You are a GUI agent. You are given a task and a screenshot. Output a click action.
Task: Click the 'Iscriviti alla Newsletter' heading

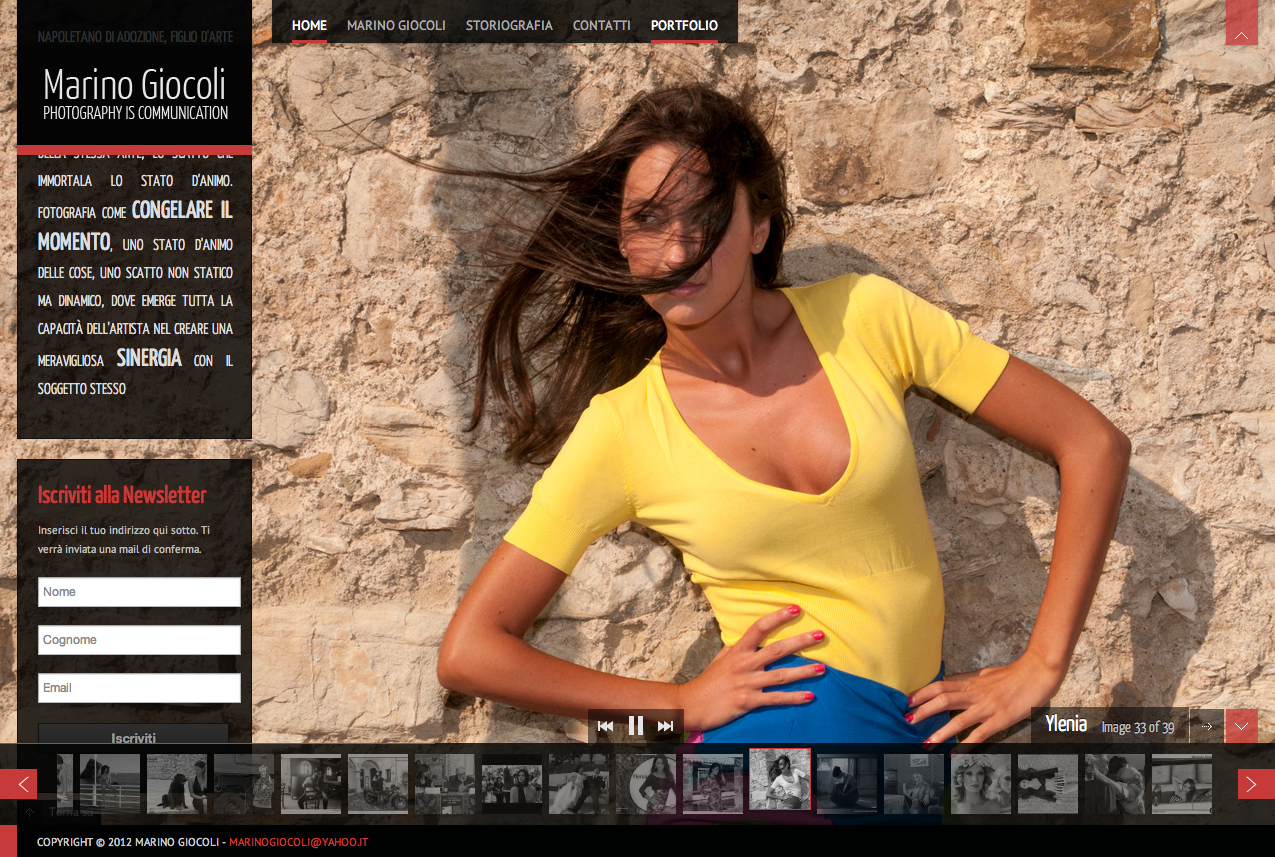(x=122, y=495)
